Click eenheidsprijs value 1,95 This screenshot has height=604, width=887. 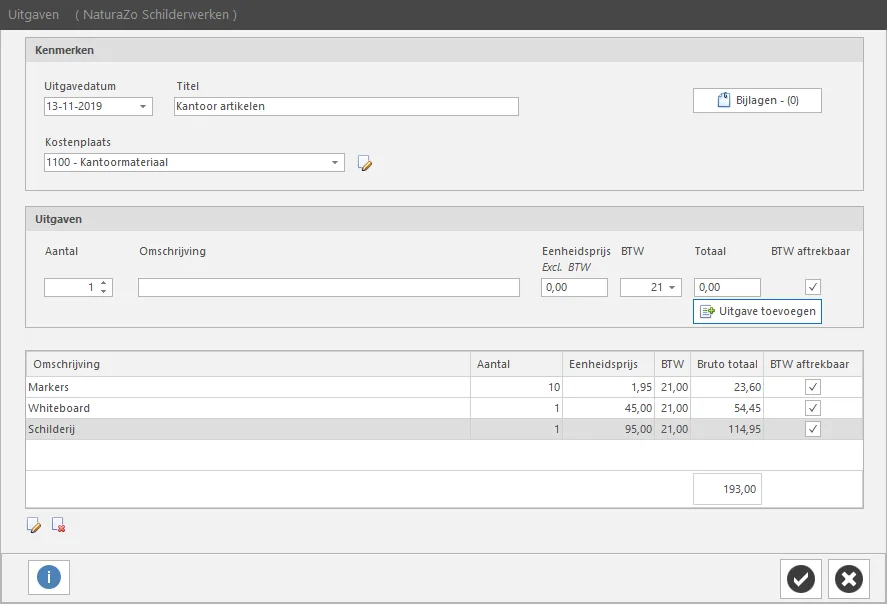coord(641,387)
